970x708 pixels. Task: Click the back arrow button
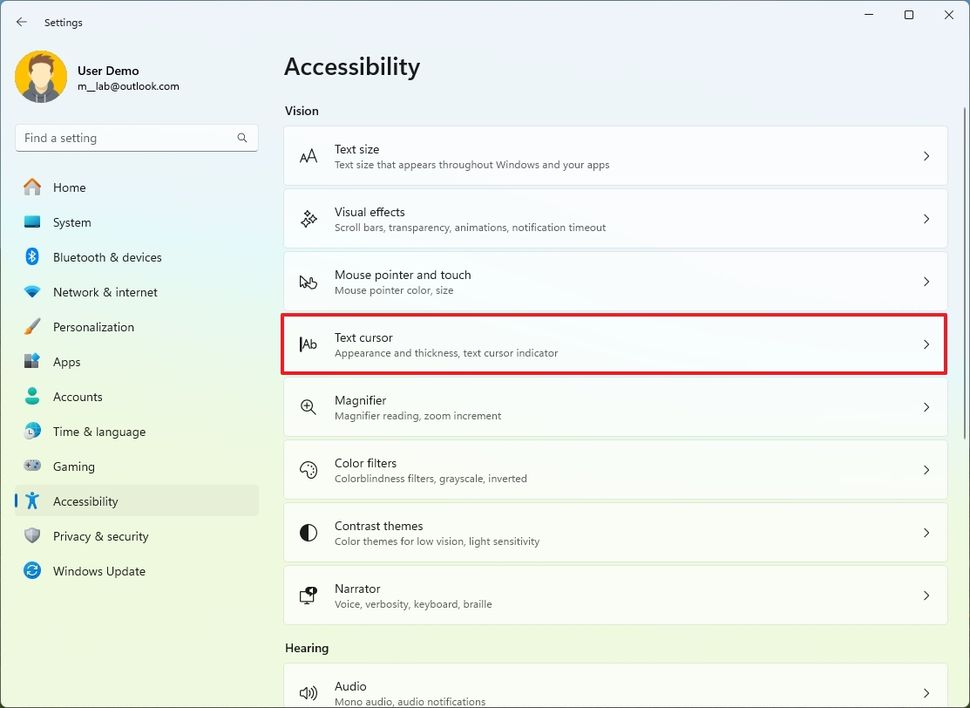[21, 21]
